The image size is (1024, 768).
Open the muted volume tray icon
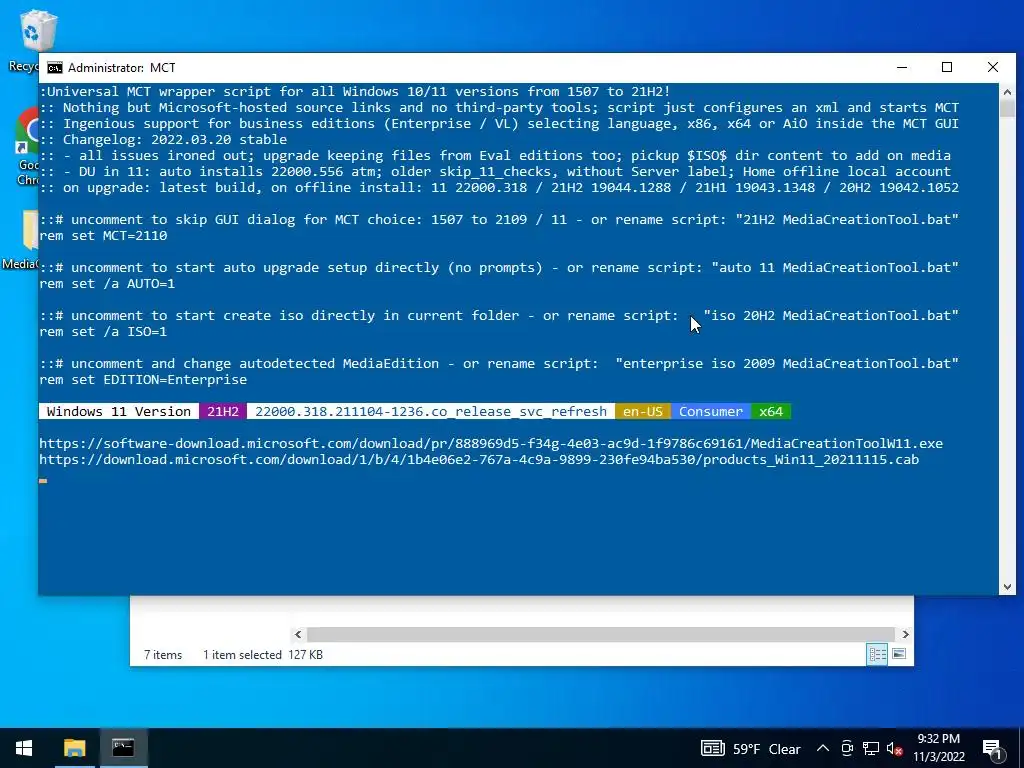pos(894,748)
